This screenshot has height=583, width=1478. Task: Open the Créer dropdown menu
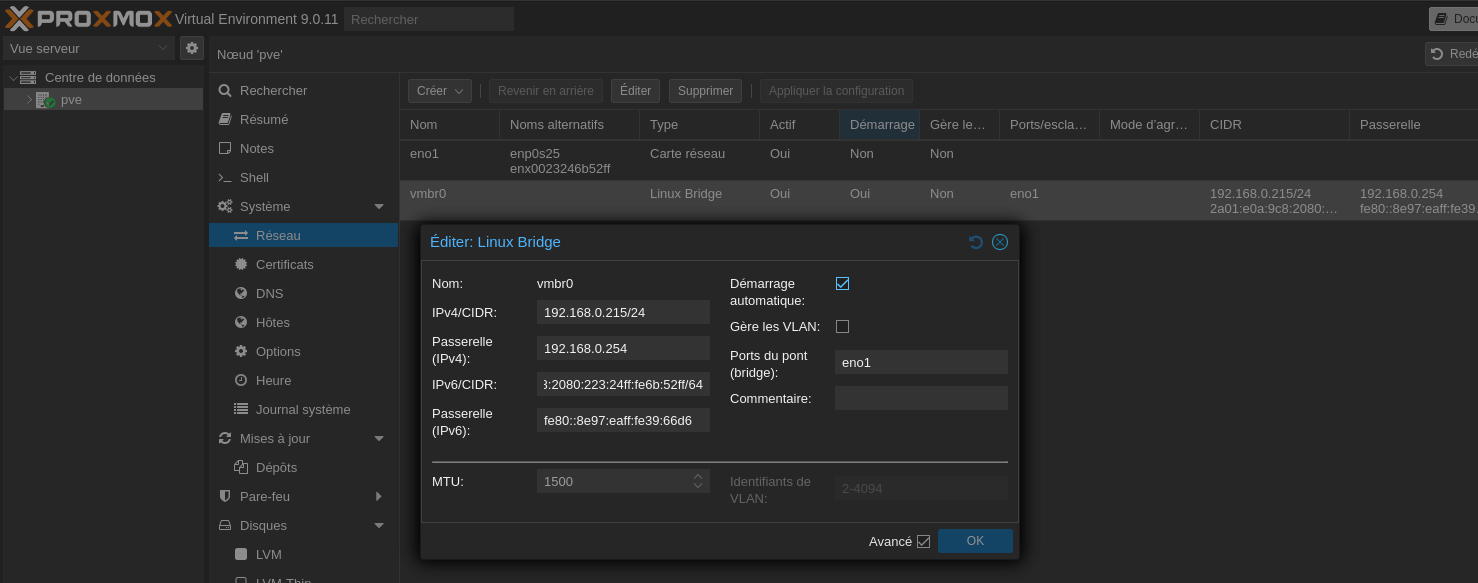pyautogui.click(x=439, y=91)
